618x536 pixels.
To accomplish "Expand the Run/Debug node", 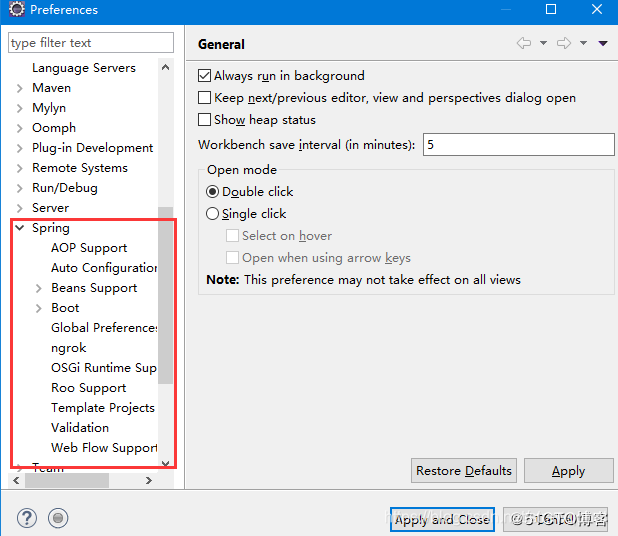I will 20,188.
